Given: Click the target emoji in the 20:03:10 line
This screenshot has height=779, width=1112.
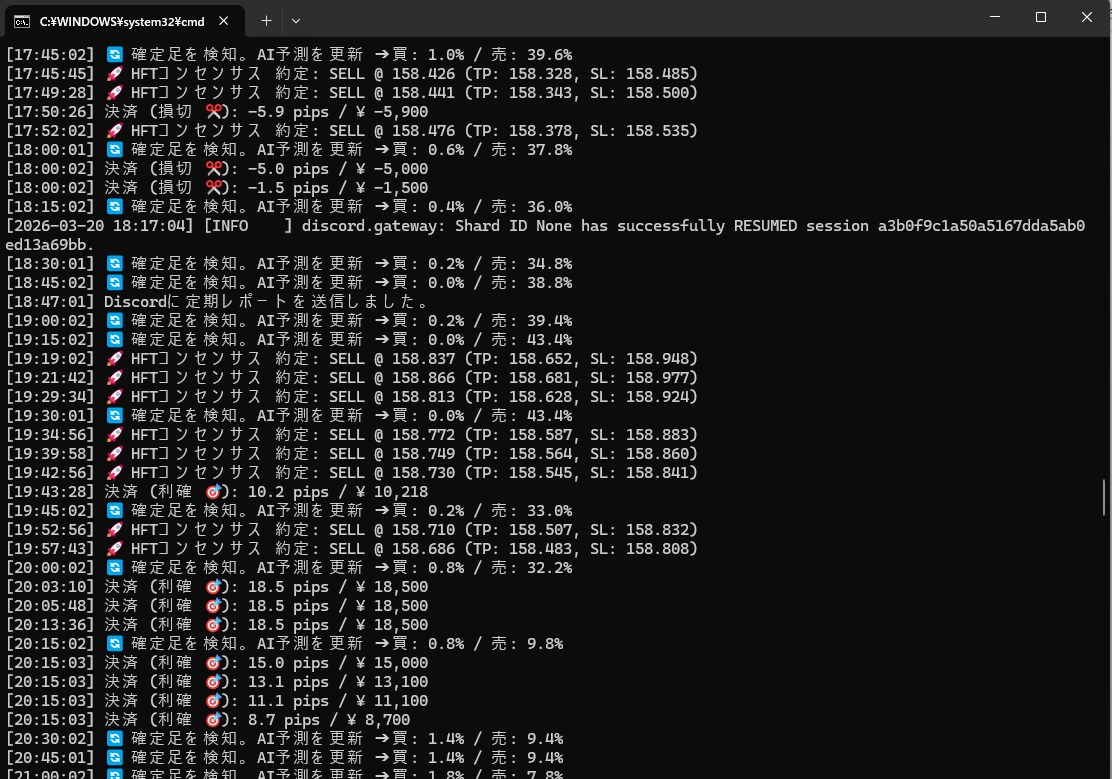Looking at the screenshot, I should [213, 587].
